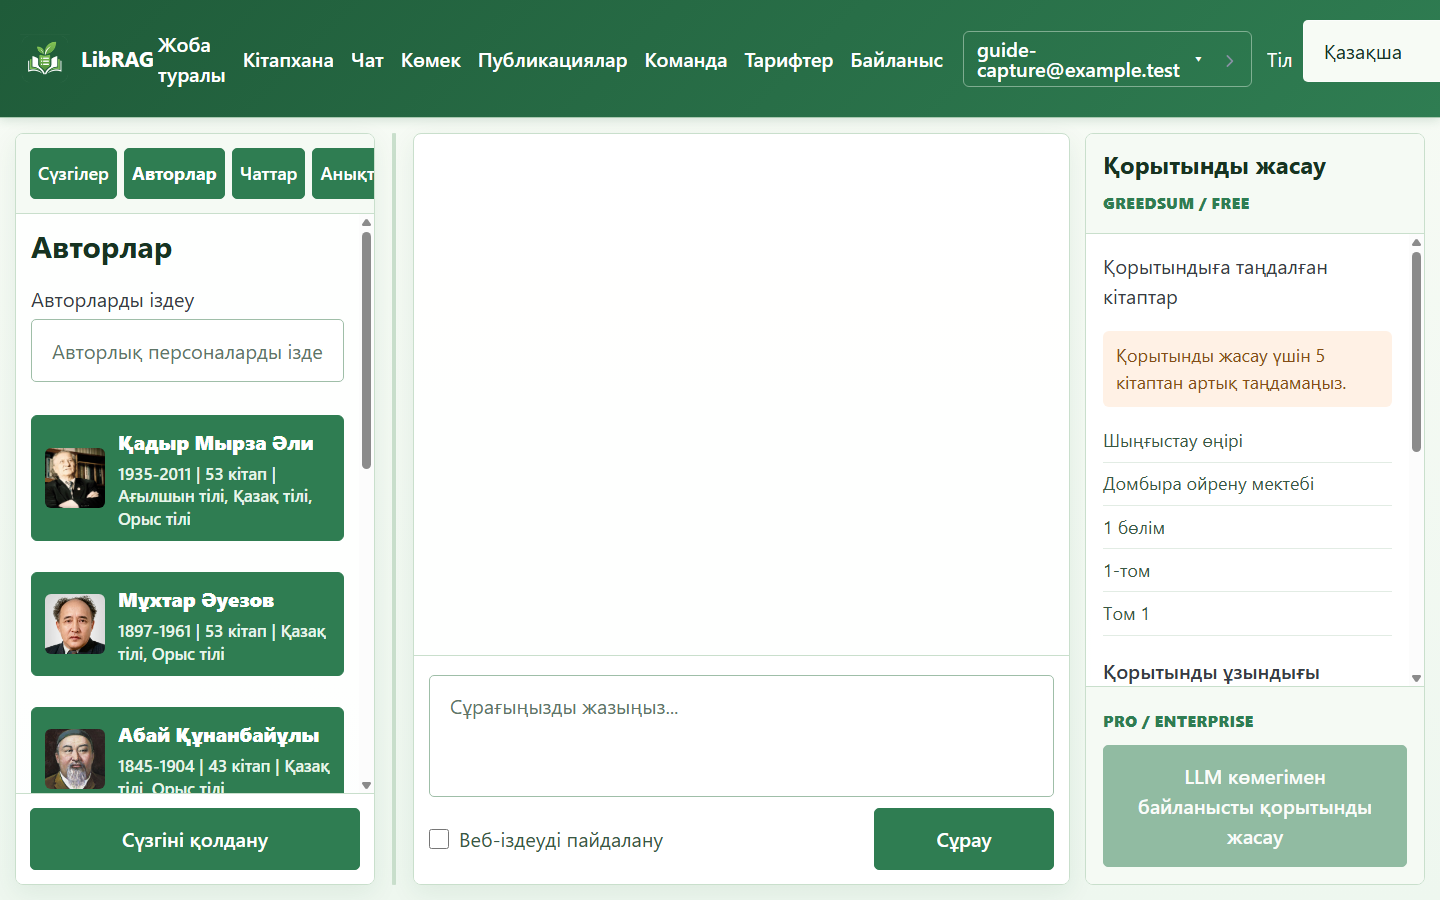The height and width of the screenshot is (900, 1440).
Task: Click the 1-том book entry
Action: click(1247, 571)
